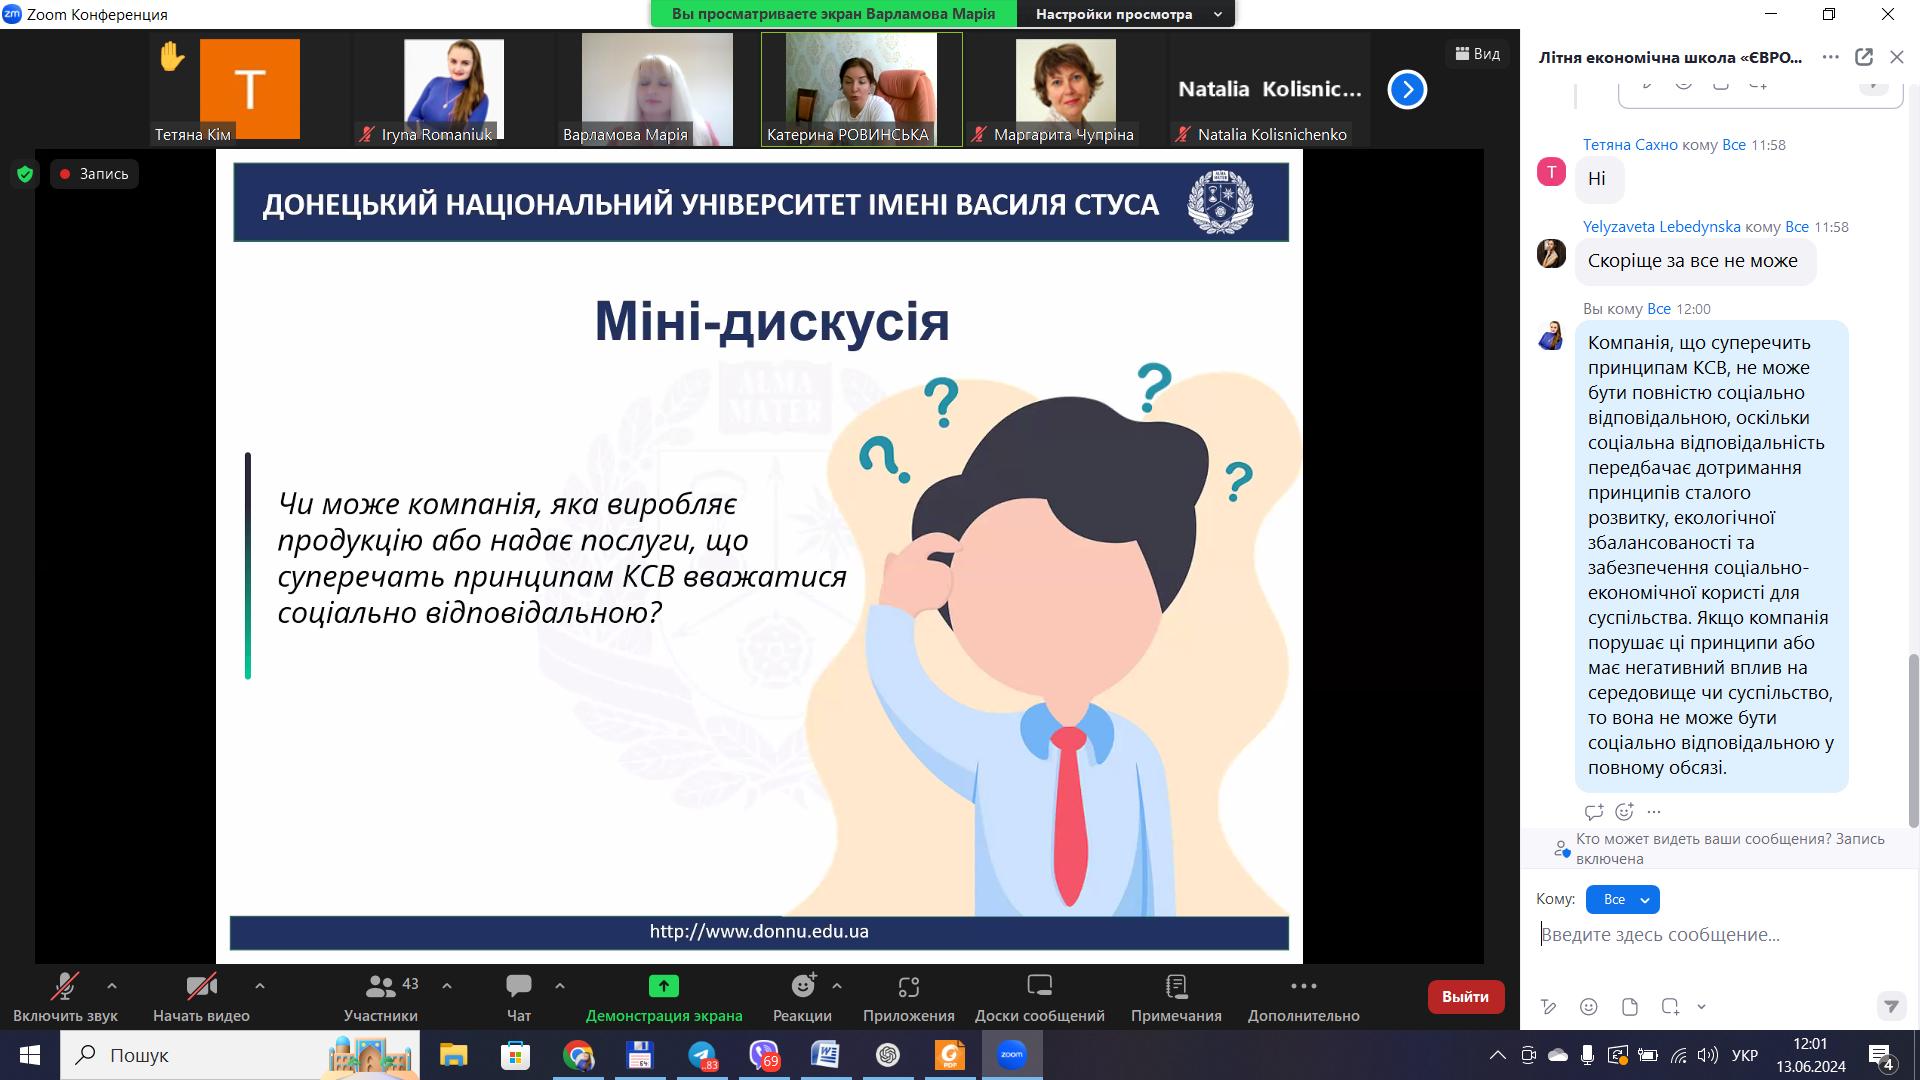The height and width of the screenshot is (1080, 1920).
Task: Select Катерина РОВИНСЬКА video thumbnail
Action: (x=862, y=90)
